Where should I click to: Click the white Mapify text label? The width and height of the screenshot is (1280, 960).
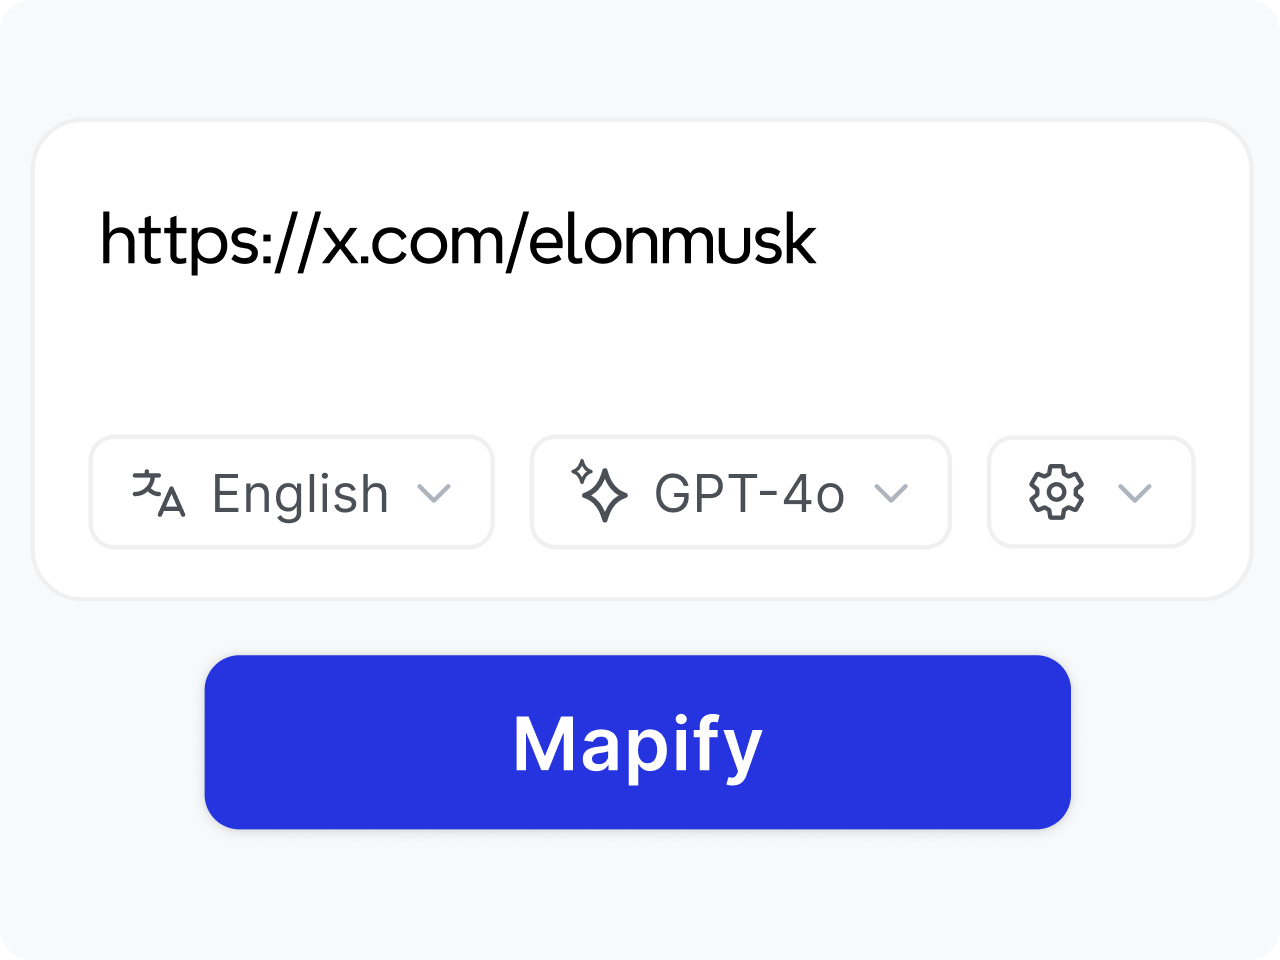click(637, 744)
